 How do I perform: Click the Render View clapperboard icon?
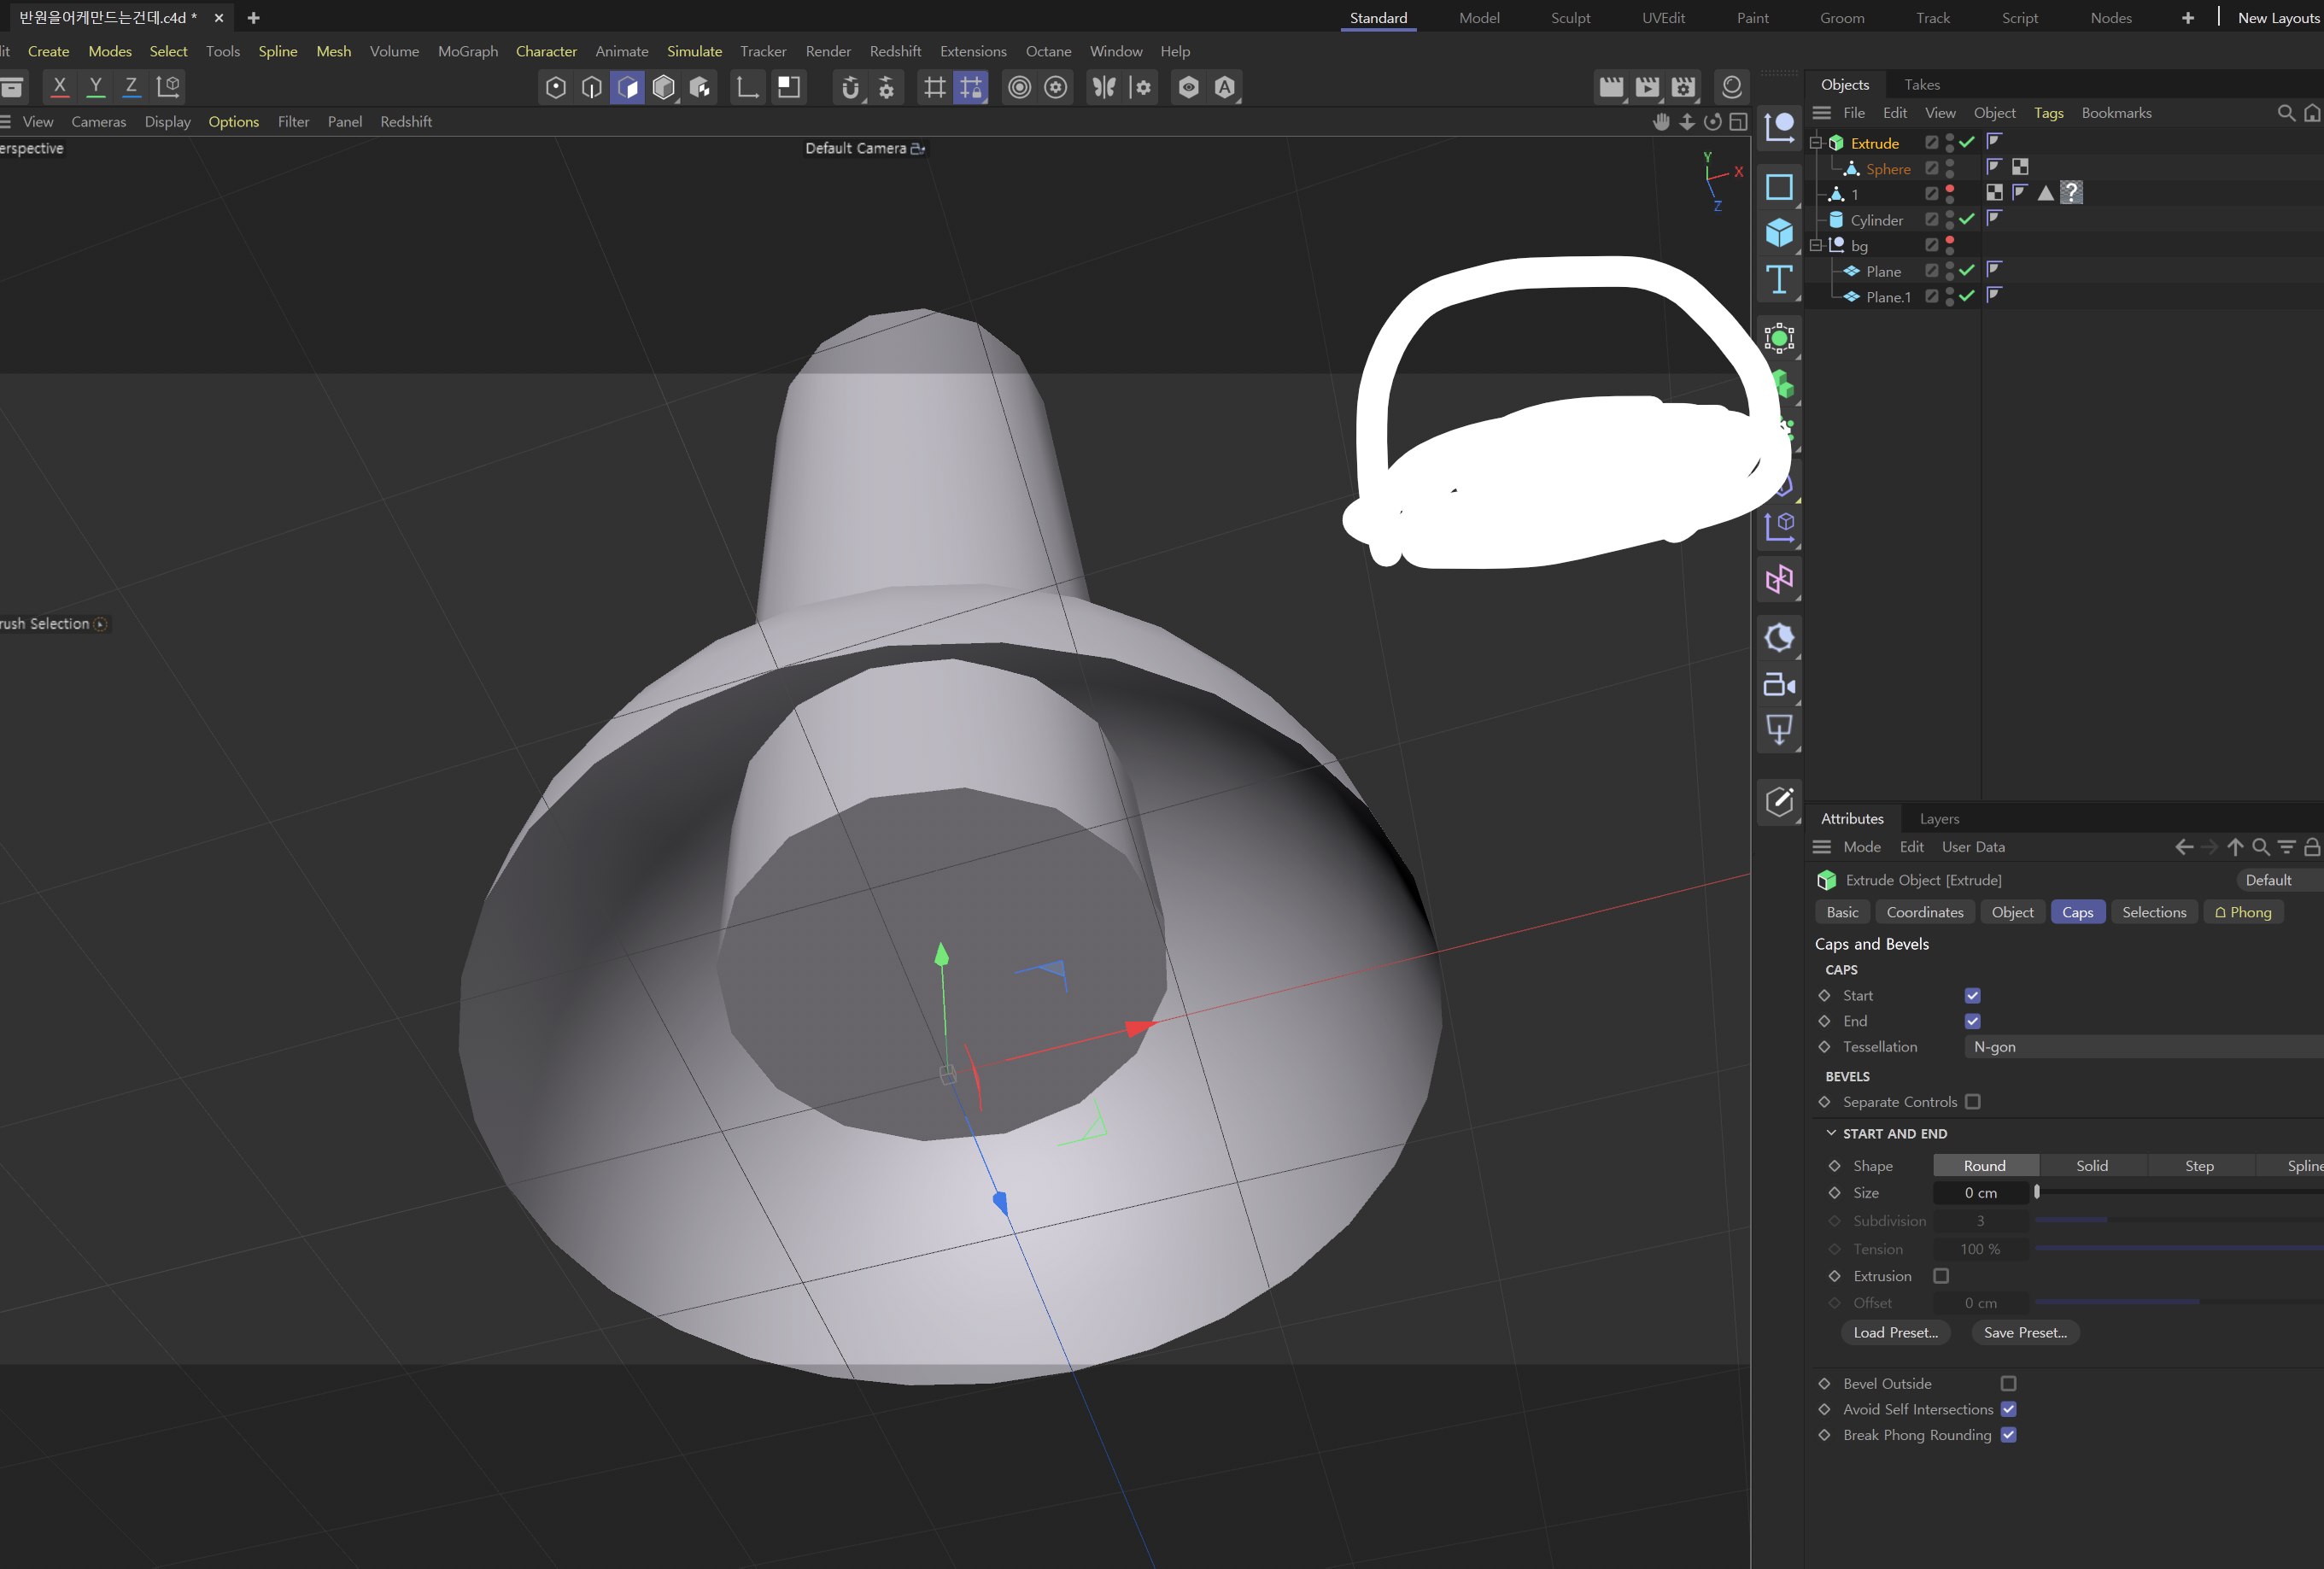click(1611, 88)
